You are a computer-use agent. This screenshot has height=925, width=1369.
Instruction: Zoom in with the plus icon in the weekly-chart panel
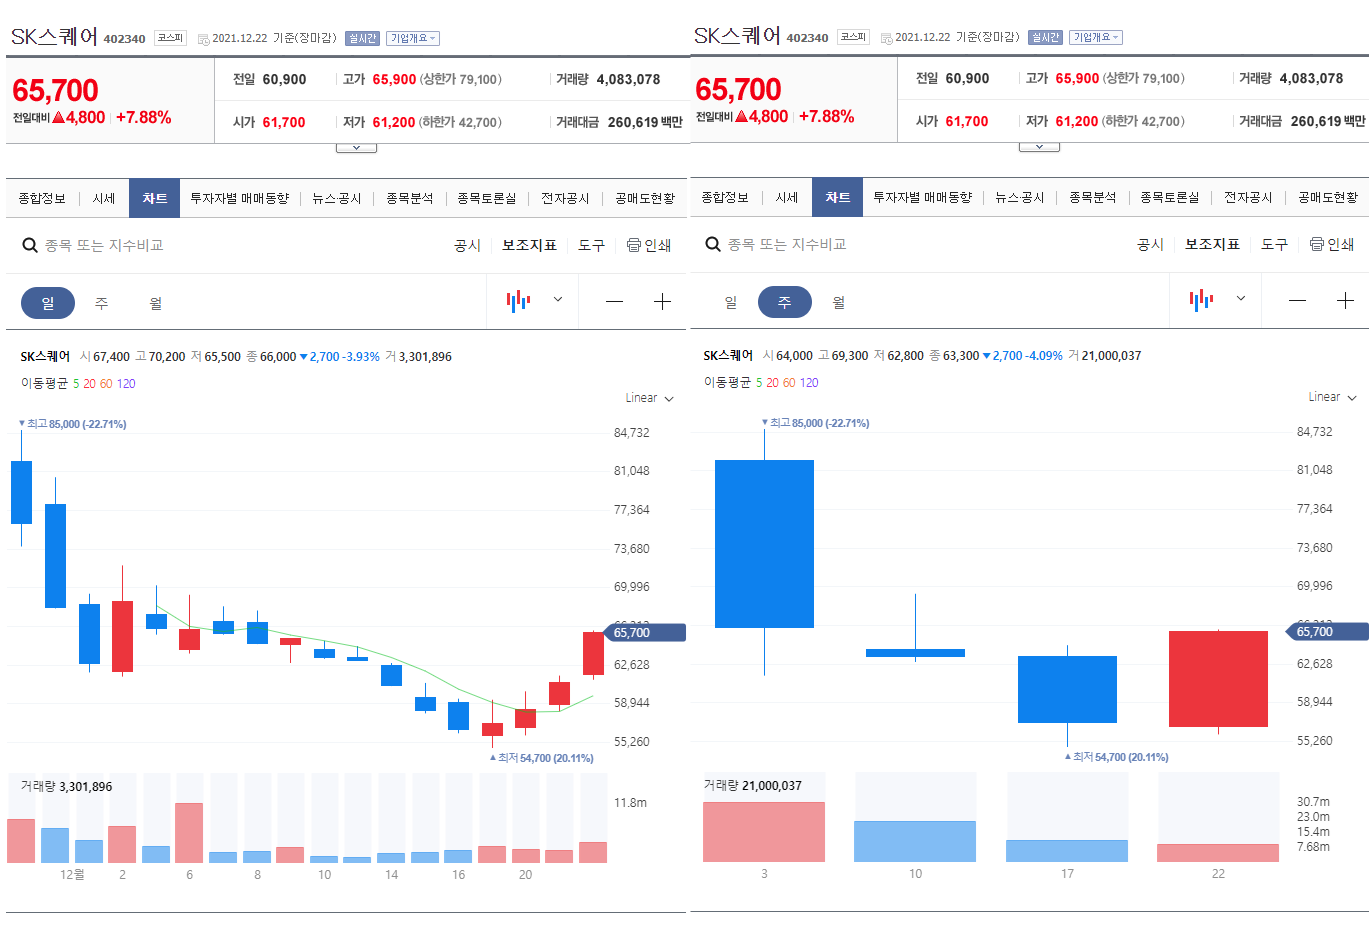click(x=1345, y=300)
